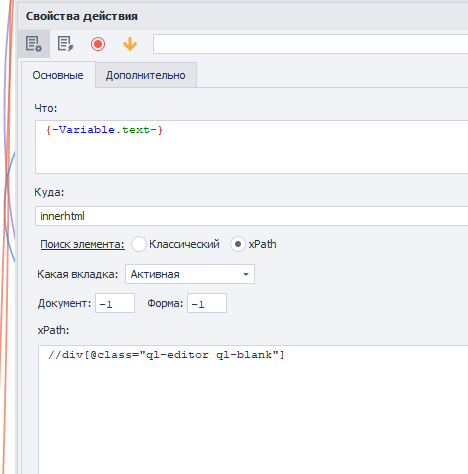The image size is (468, 474).
Task: Open the Какая вкладка combo box showing Активная
Action: (190, 274)
